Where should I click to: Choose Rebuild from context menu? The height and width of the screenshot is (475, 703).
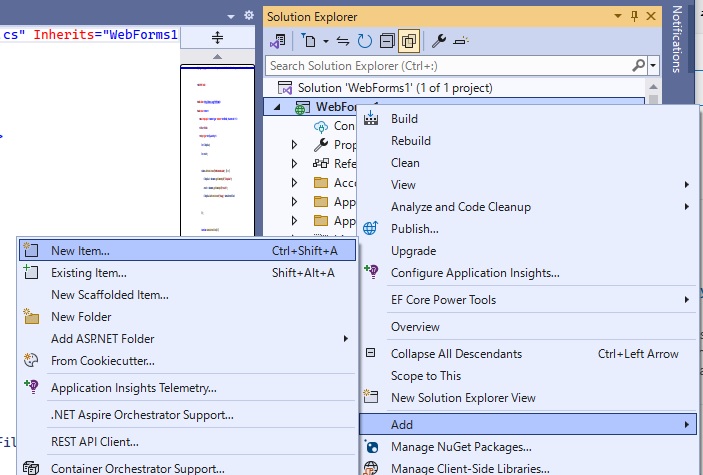411,141
